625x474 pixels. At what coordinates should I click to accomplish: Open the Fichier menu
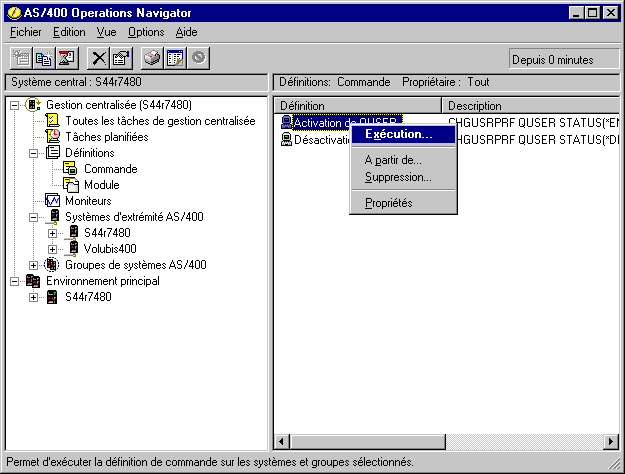(x=26, y=32)
